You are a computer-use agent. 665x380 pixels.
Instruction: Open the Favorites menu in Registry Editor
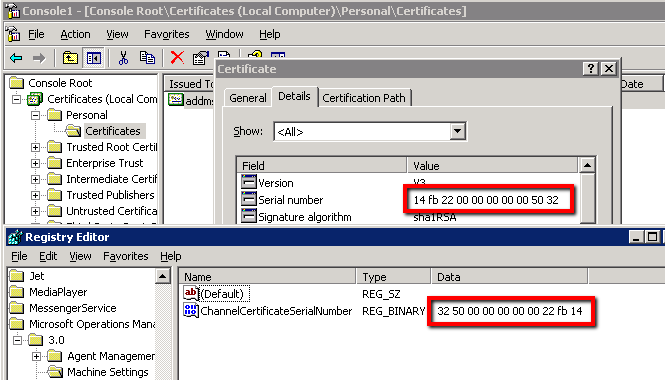126,256
